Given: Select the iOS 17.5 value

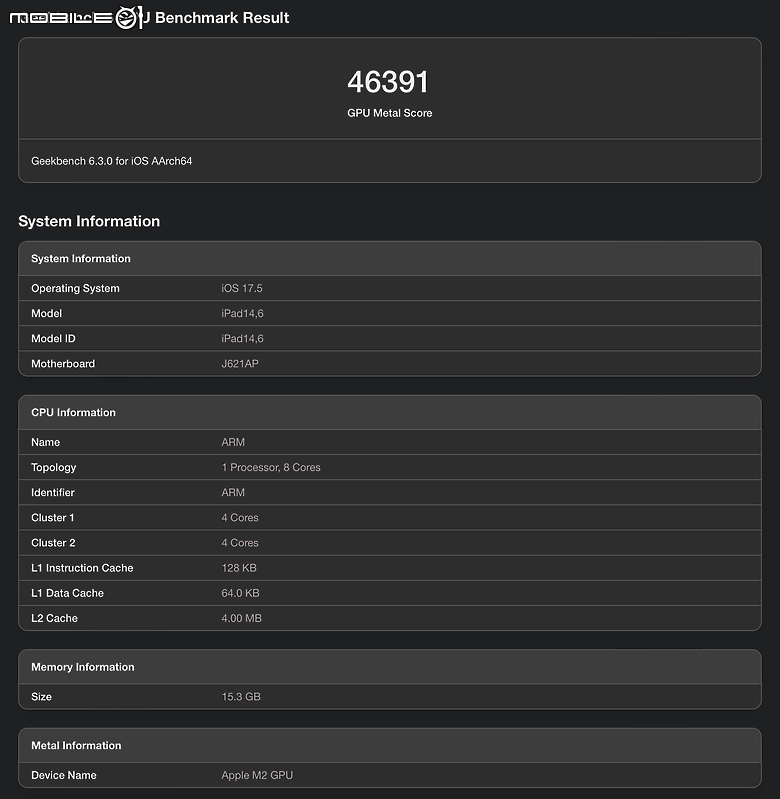Looking at the screenshot, I should (242, 288).
